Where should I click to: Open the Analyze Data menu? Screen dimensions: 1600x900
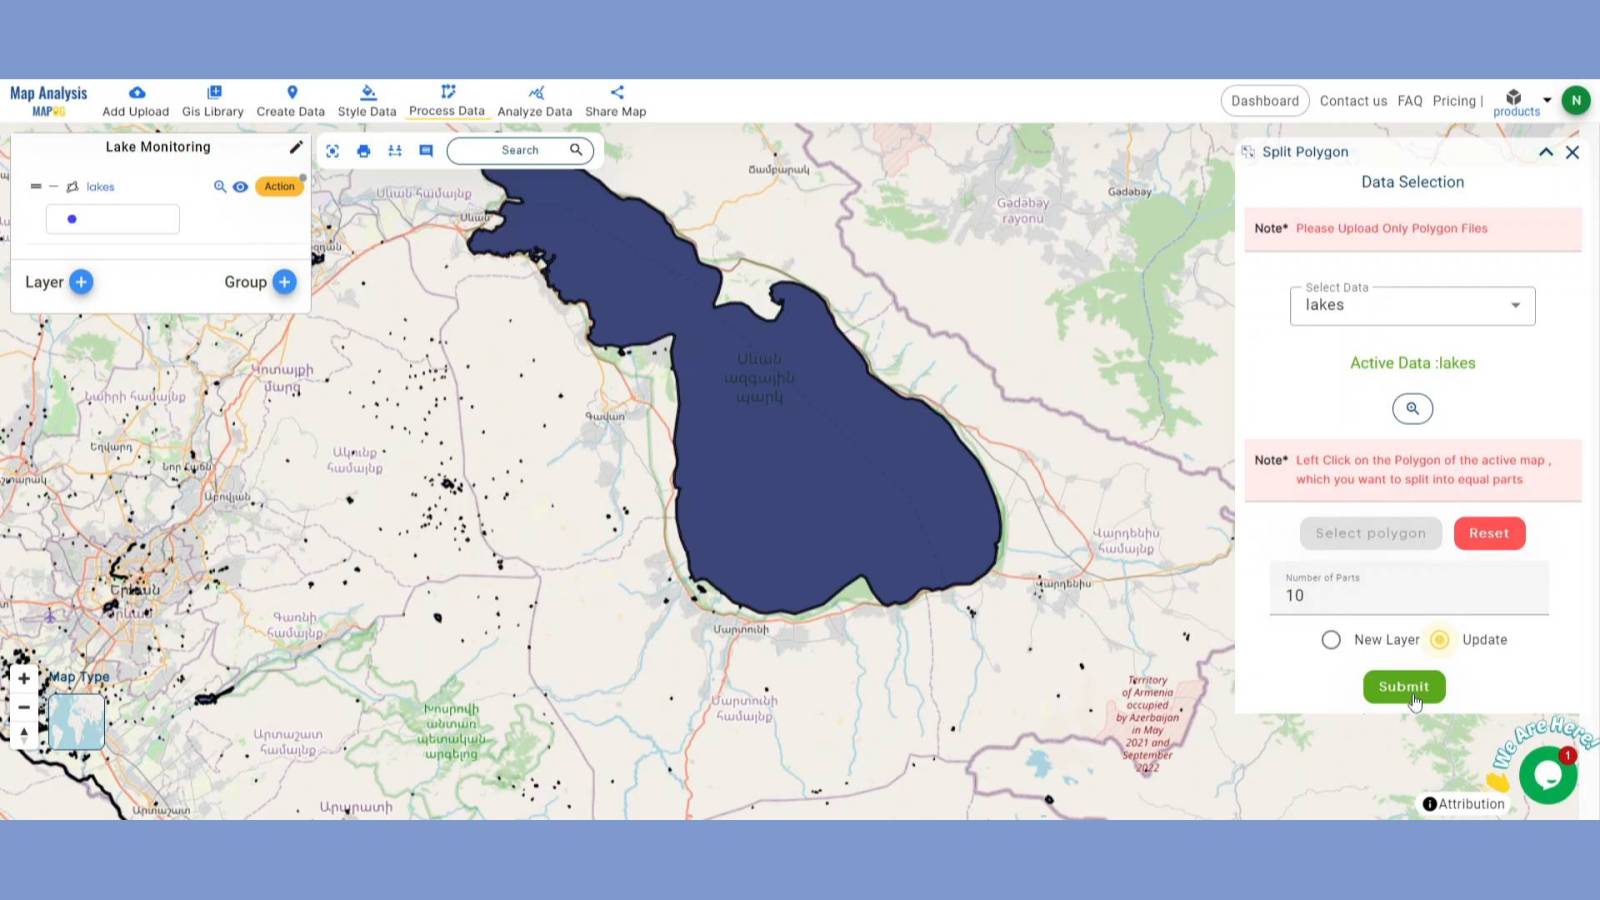pos(535,101)
